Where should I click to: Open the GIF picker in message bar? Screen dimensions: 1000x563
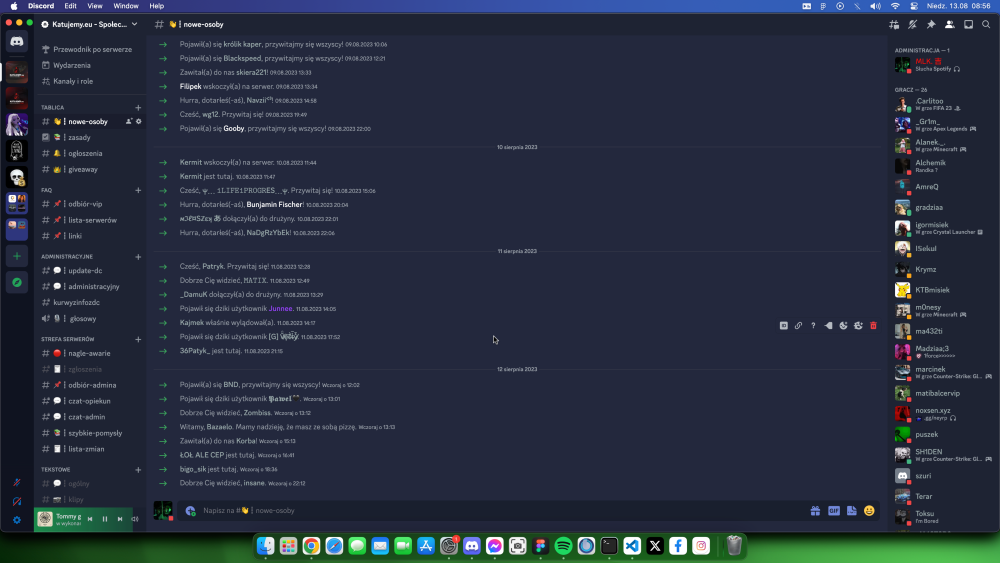pyautogui.click(x=834, y=511)
